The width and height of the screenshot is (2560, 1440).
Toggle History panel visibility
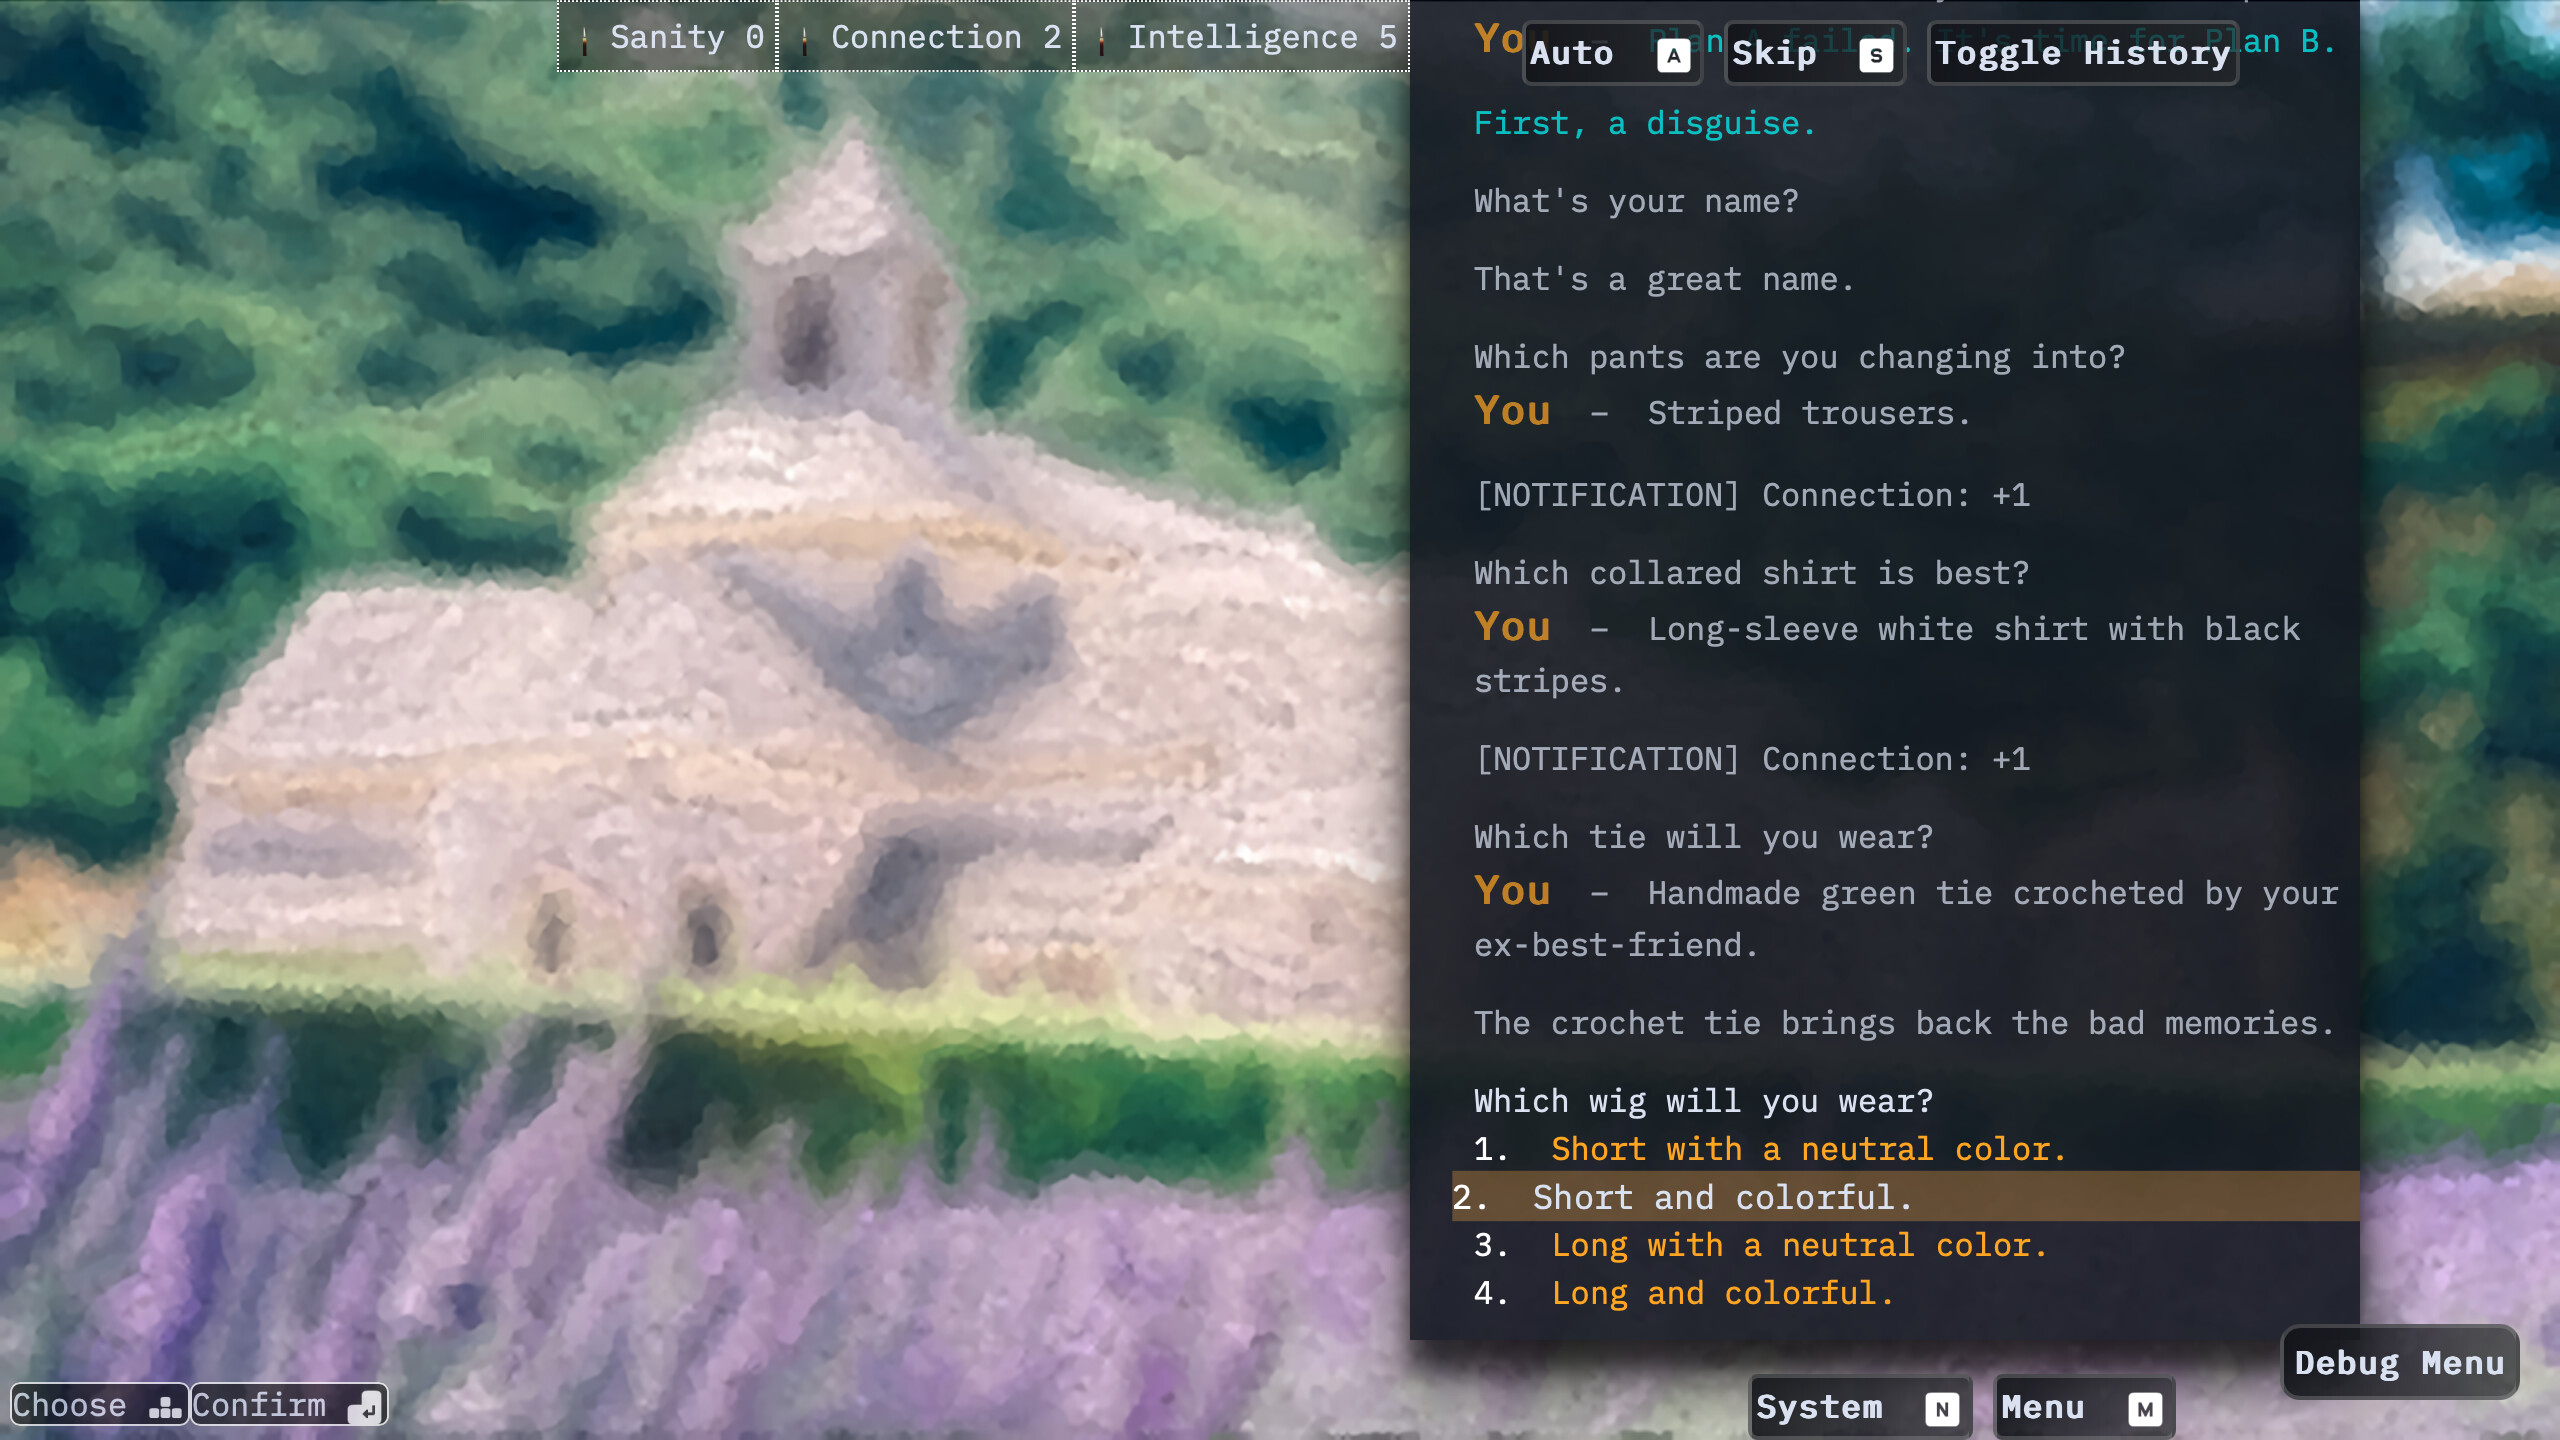2082,53
